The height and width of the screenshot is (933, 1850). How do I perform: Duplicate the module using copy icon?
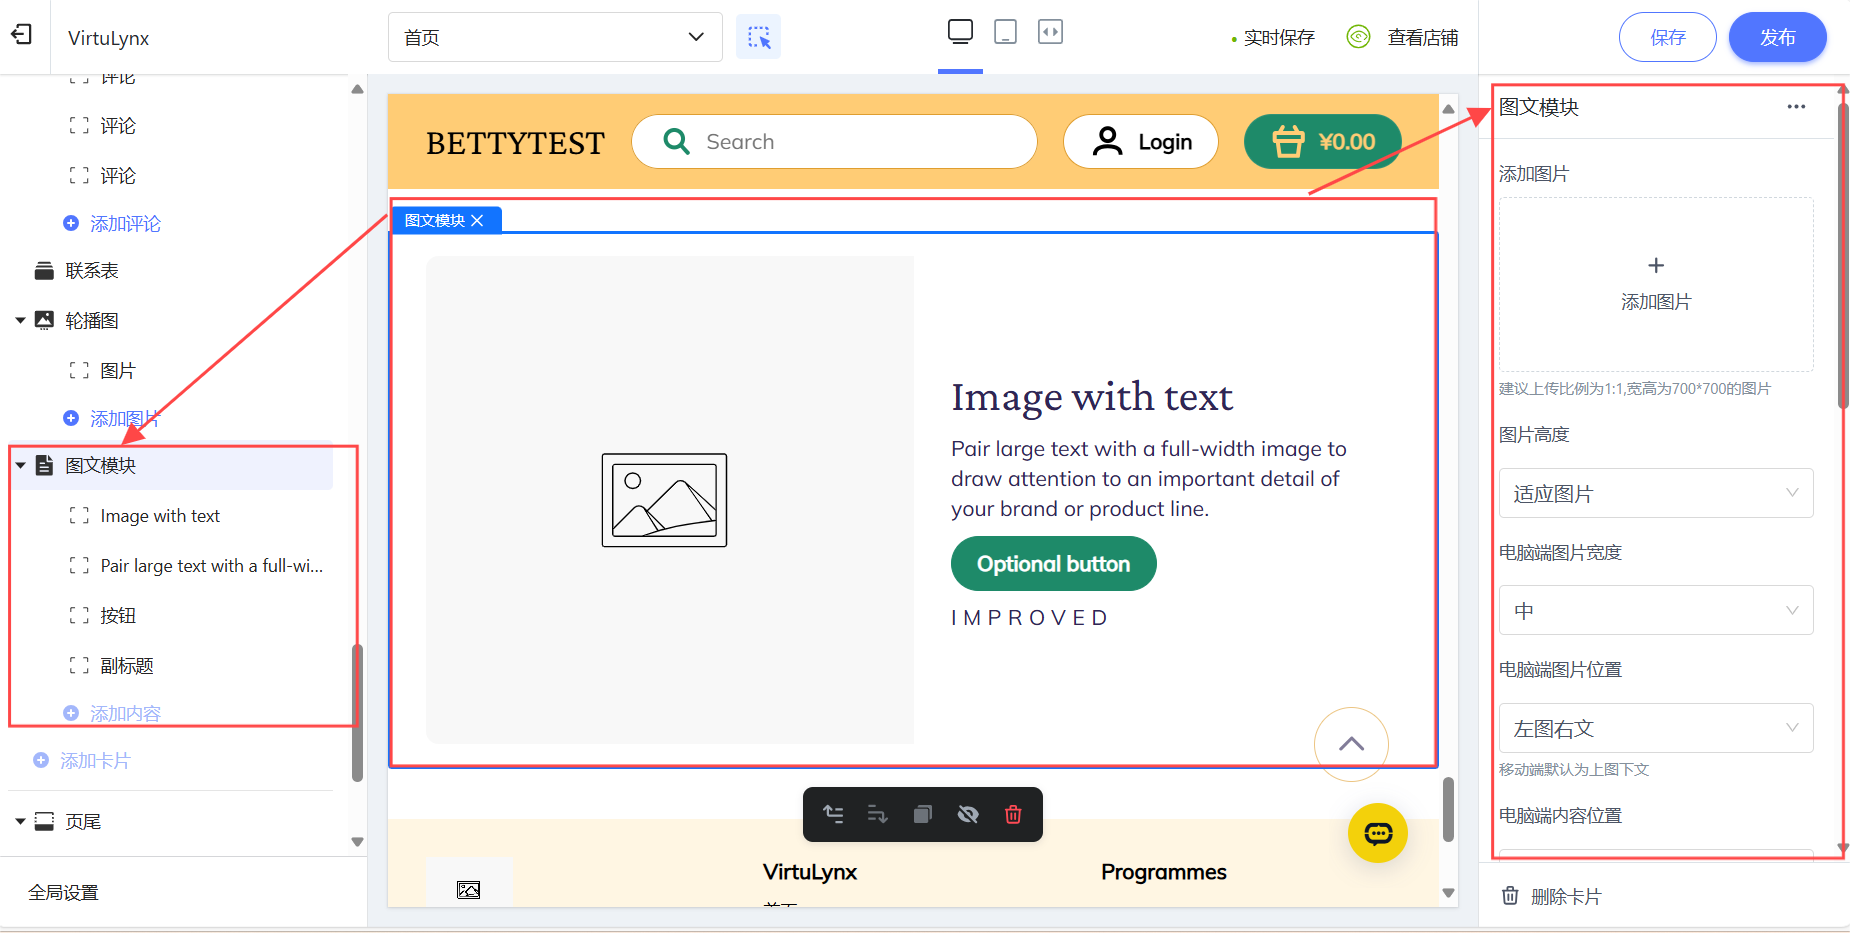pyautogui.click(x=923, y=814)
